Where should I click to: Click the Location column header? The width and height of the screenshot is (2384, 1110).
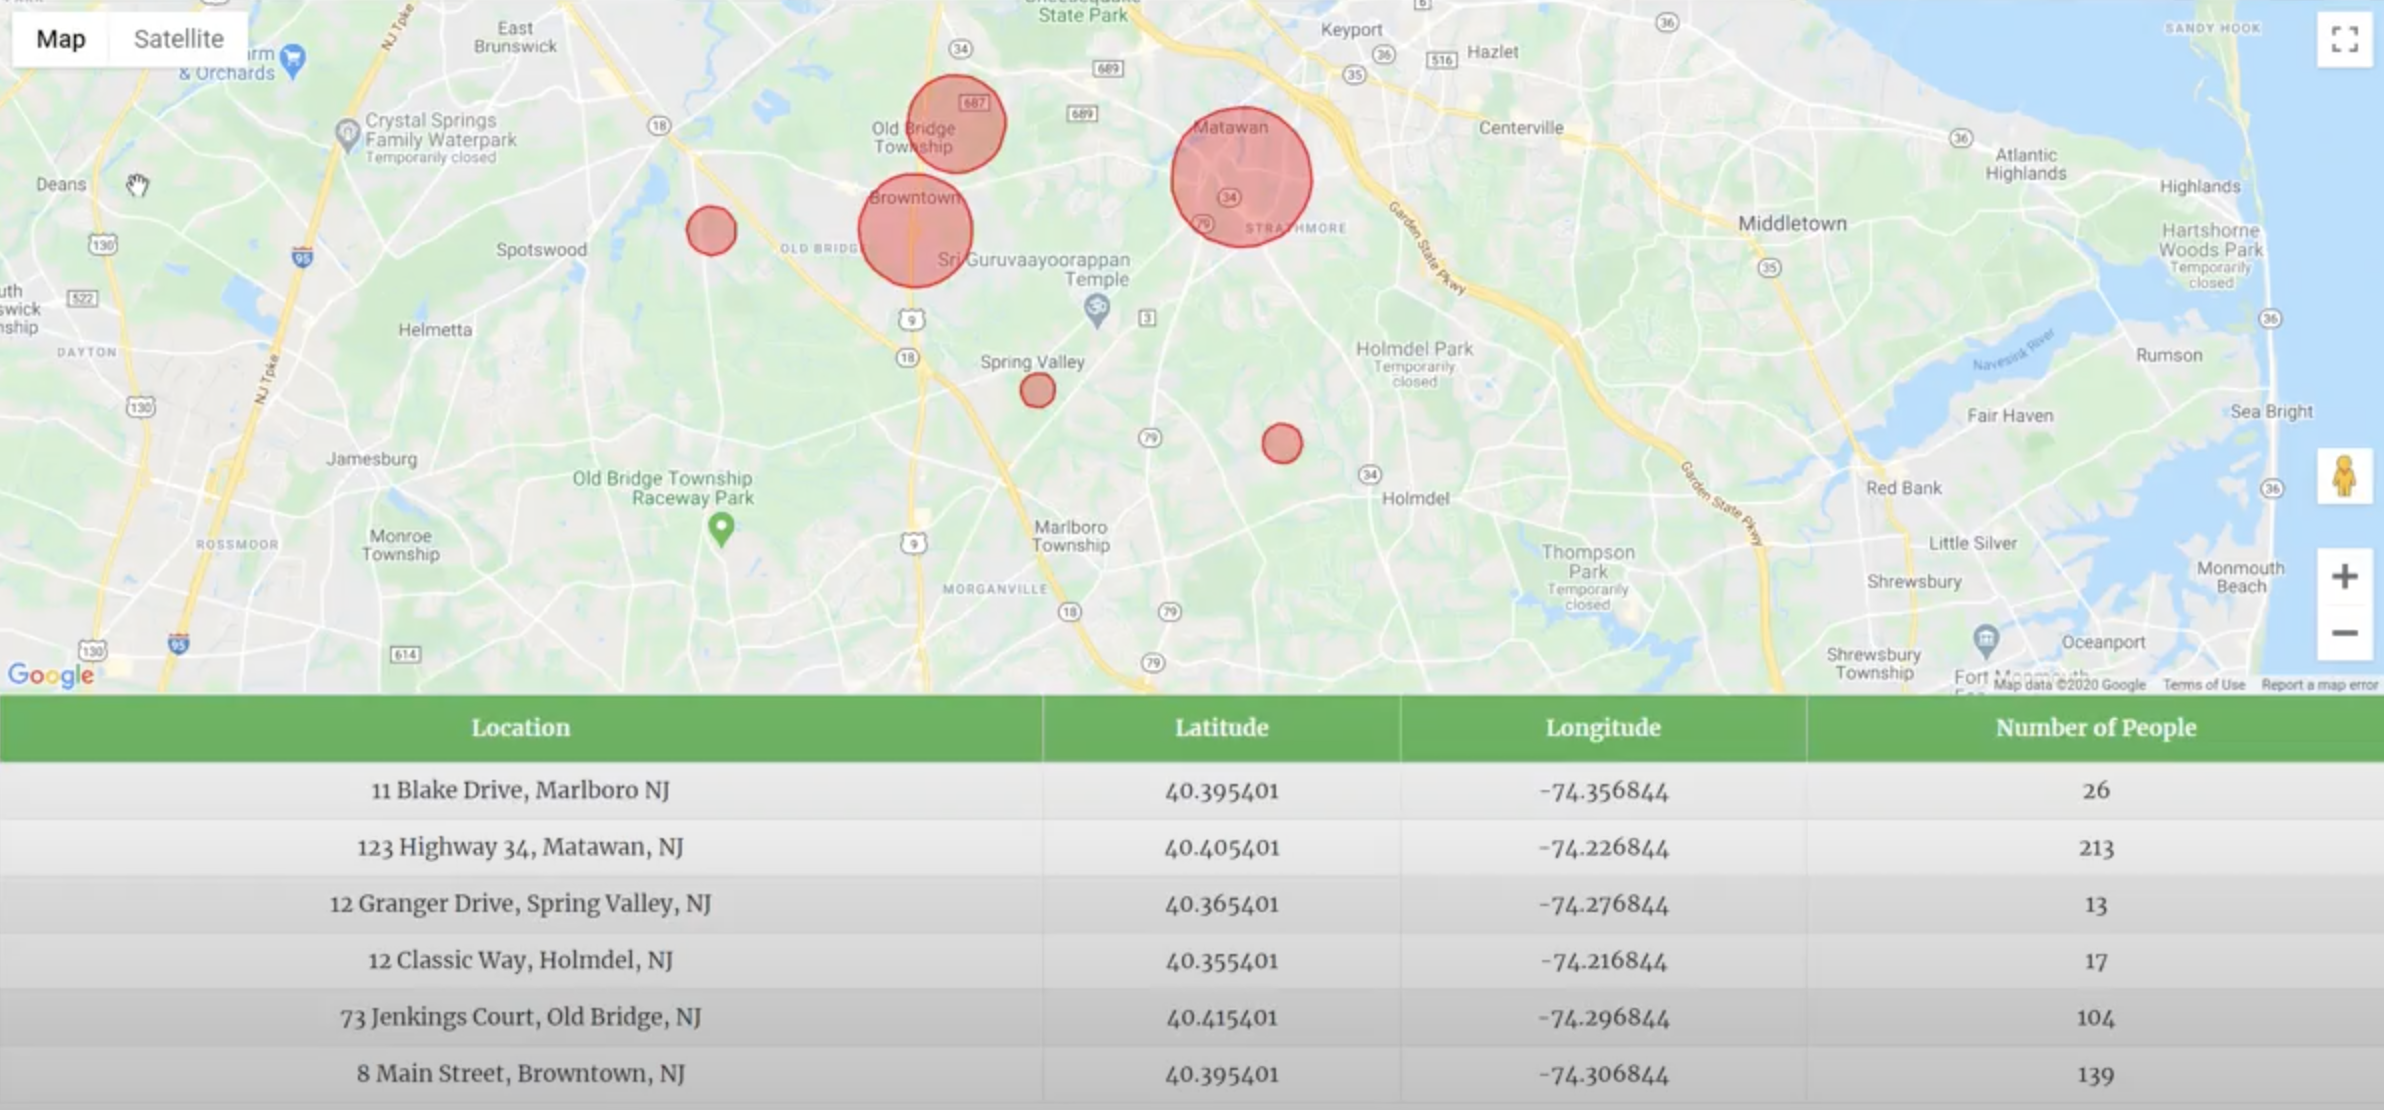tap(520, 728)
